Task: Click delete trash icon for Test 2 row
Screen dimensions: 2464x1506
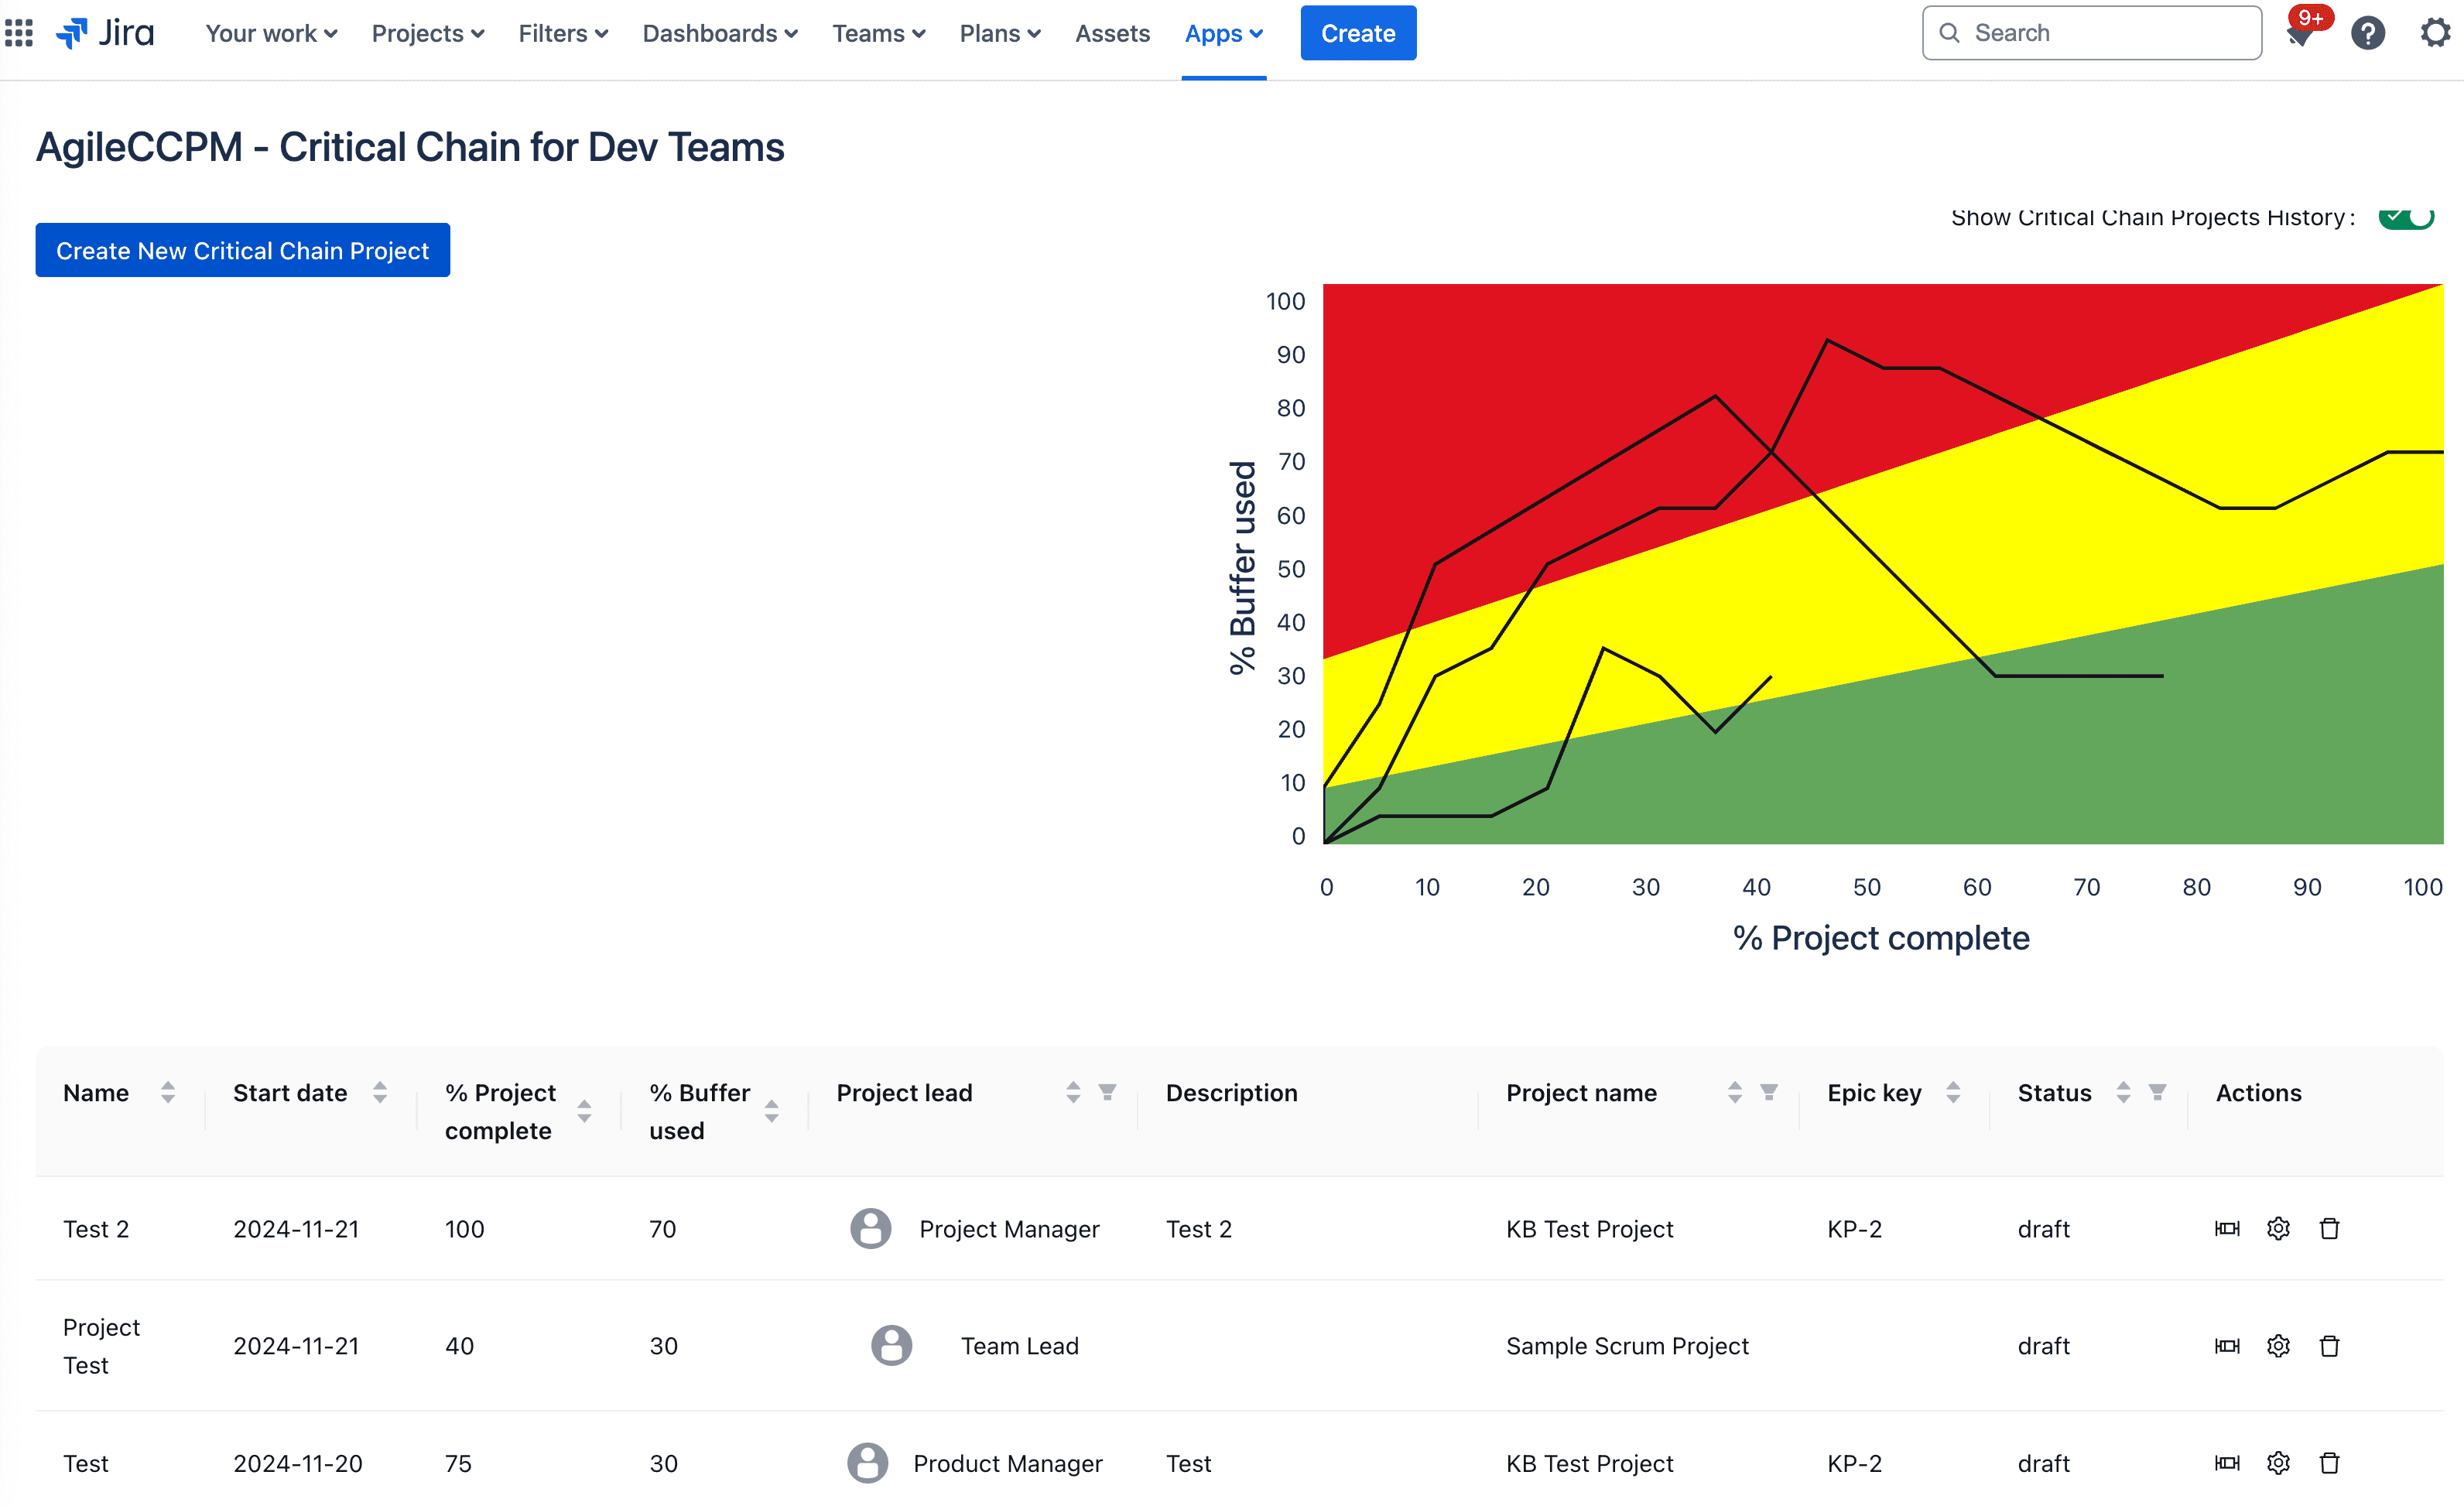Action: [x=2329, y=1228]
